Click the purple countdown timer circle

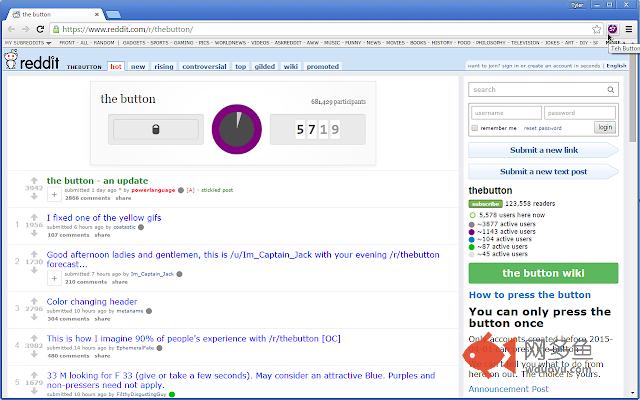coord(237,129)
